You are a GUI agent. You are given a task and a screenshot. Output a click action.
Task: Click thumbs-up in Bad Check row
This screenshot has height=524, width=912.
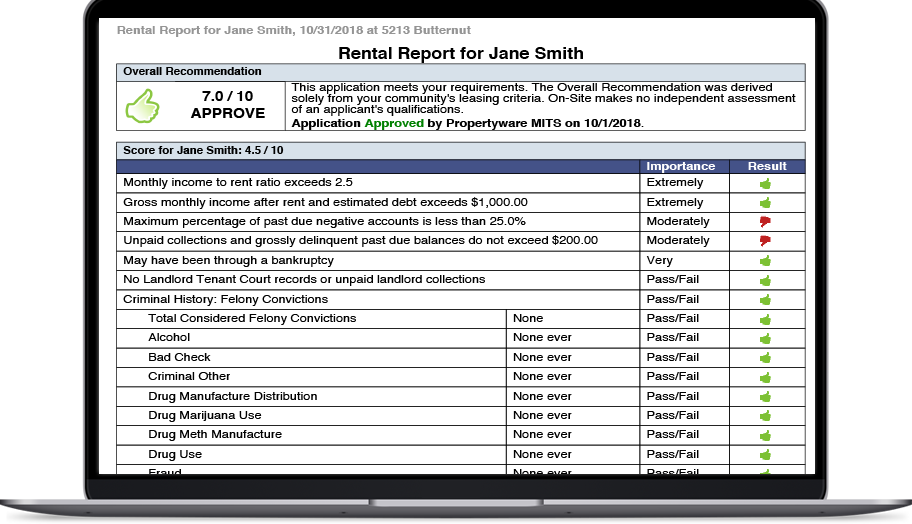[765, 358]
